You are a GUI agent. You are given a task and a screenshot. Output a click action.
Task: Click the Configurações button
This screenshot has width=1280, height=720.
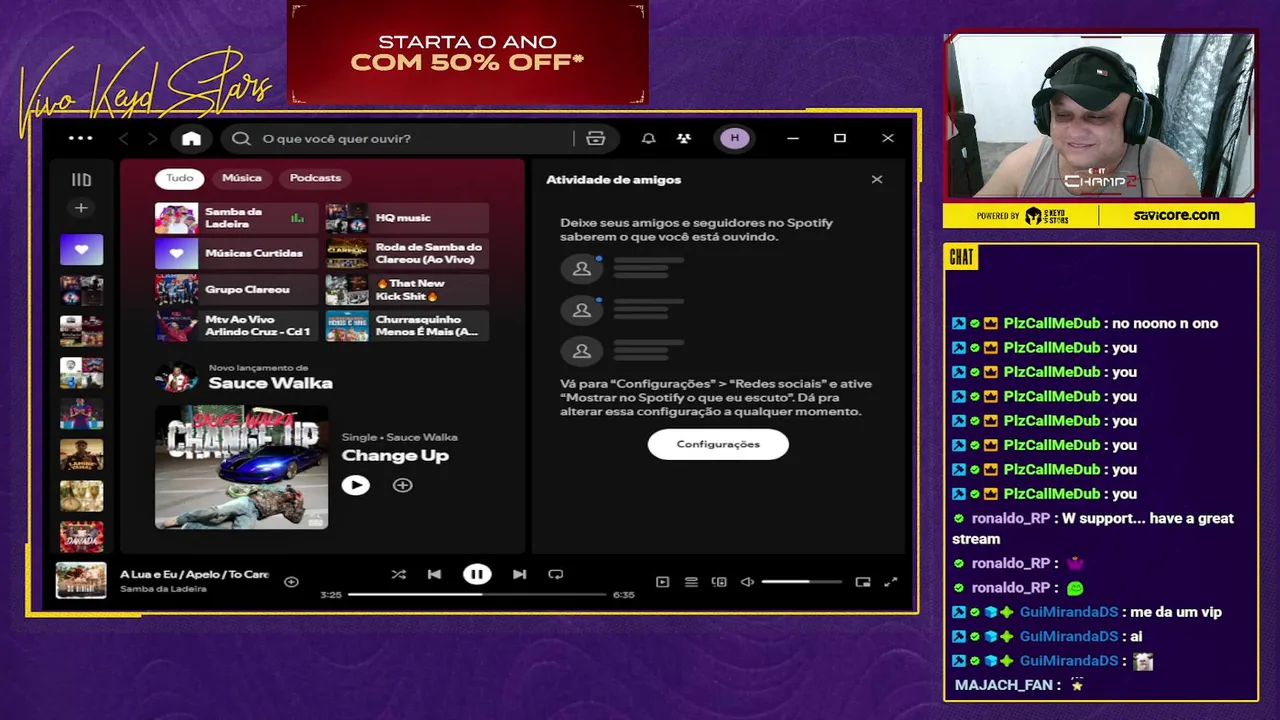pos(718,444)
